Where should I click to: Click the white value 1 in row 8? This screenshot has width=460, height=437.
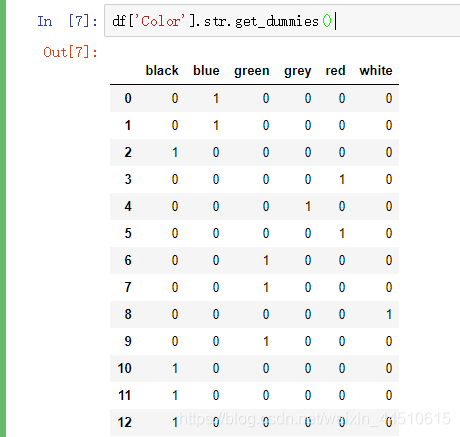[x=389, y=314]
